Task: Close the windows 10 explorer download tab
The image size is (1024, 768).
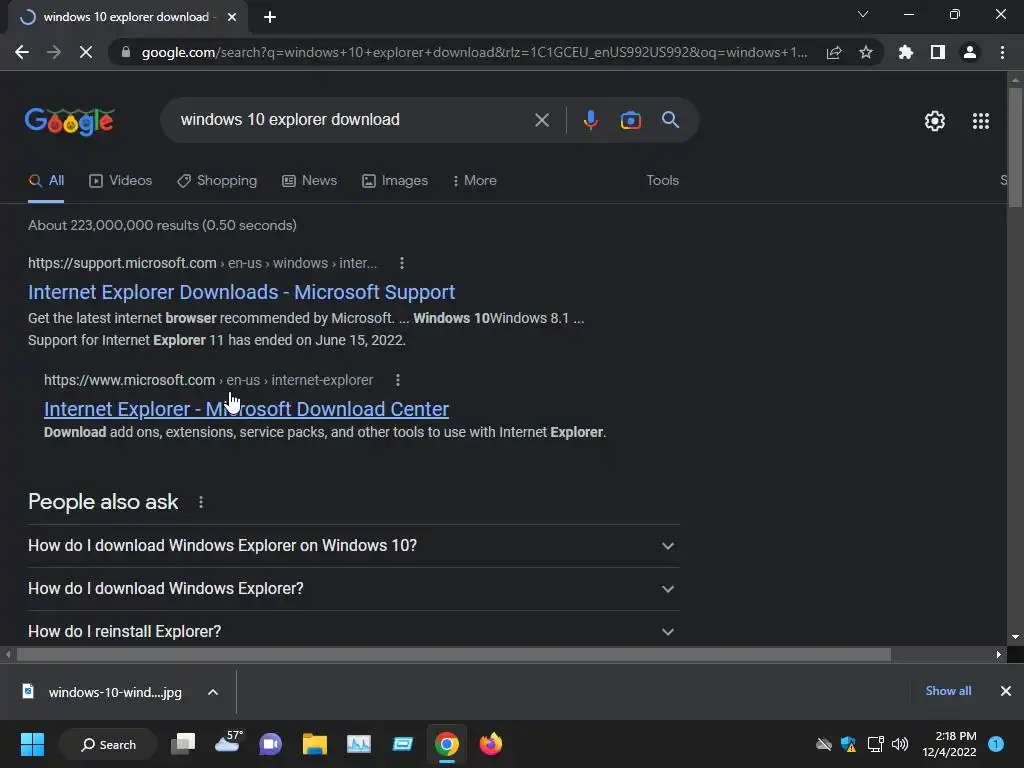Action: (232, 17)
